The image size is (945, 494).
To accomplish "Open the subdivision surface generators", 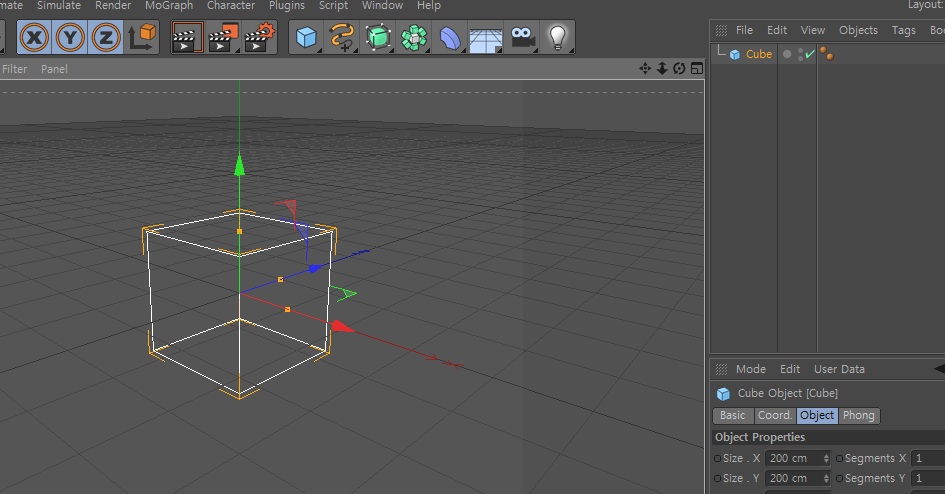I will [x=378, y=37].
